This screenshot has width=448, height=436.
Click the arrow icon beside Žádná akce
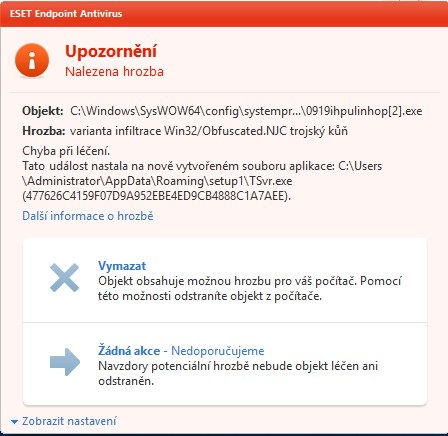(65, 362)
